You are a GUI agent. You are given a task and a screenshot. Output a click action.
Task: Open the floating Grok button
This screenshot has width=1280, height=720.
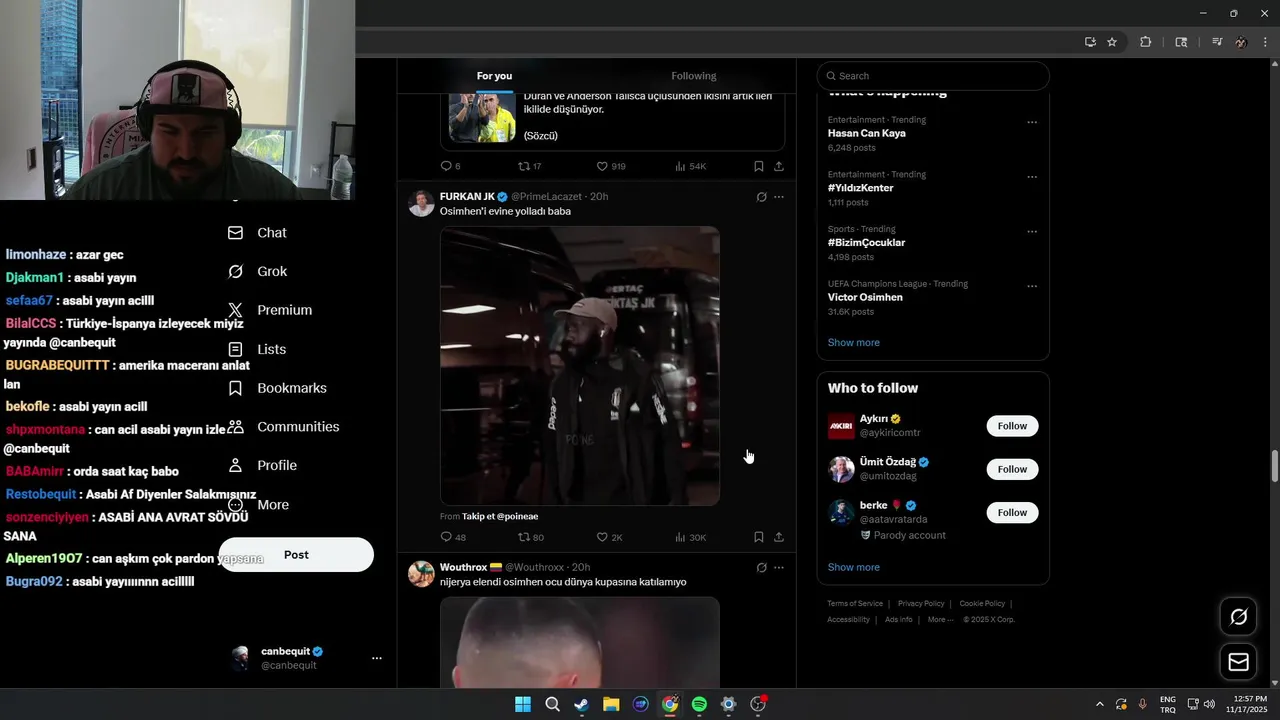(1238, 617)
